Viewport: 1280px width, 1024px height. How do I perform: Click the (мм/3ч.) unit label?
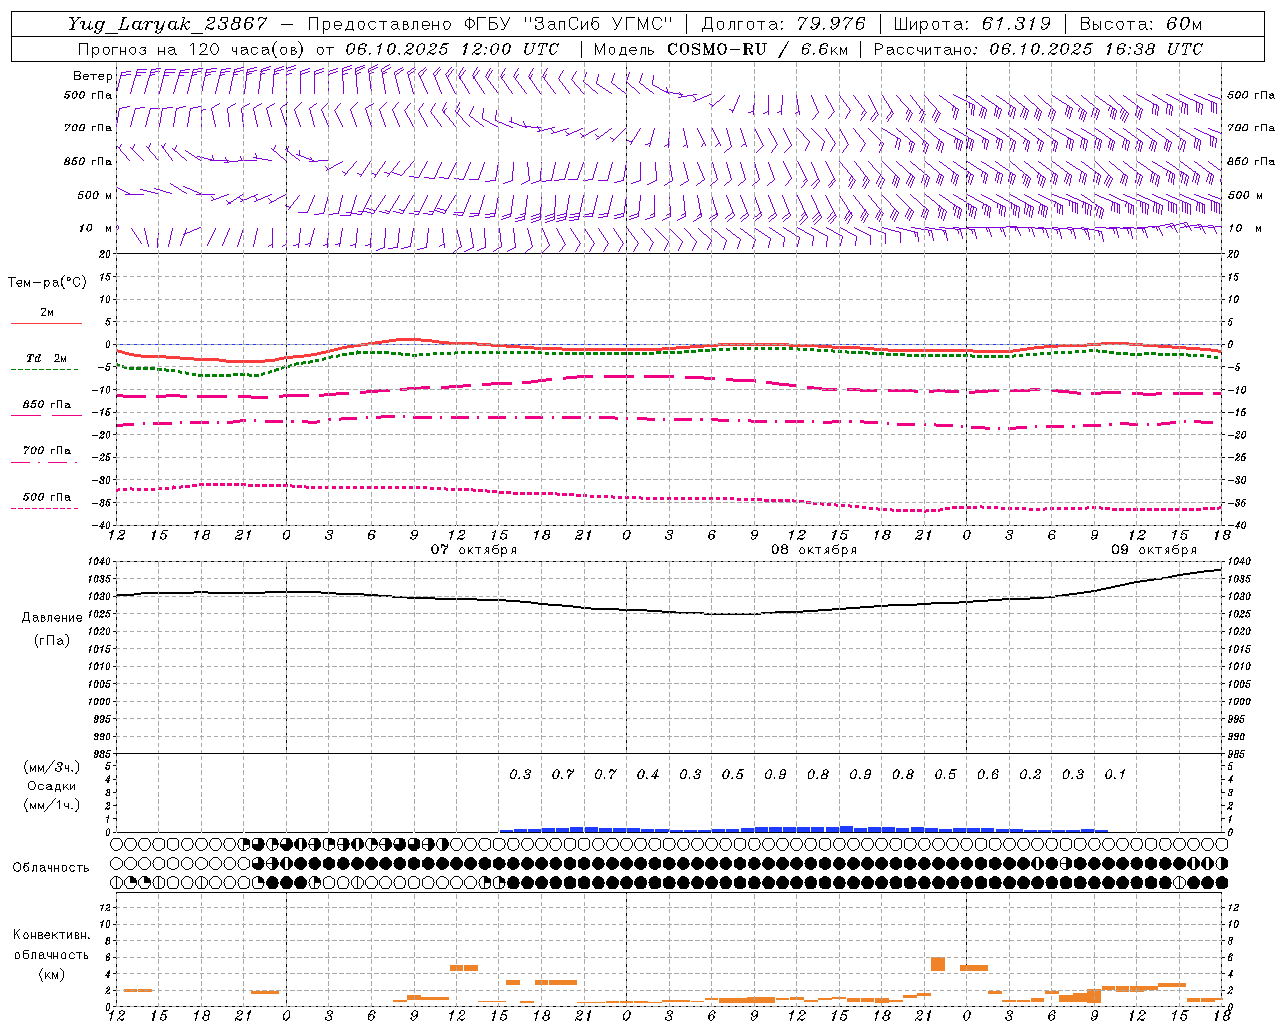tap(51, 767)
